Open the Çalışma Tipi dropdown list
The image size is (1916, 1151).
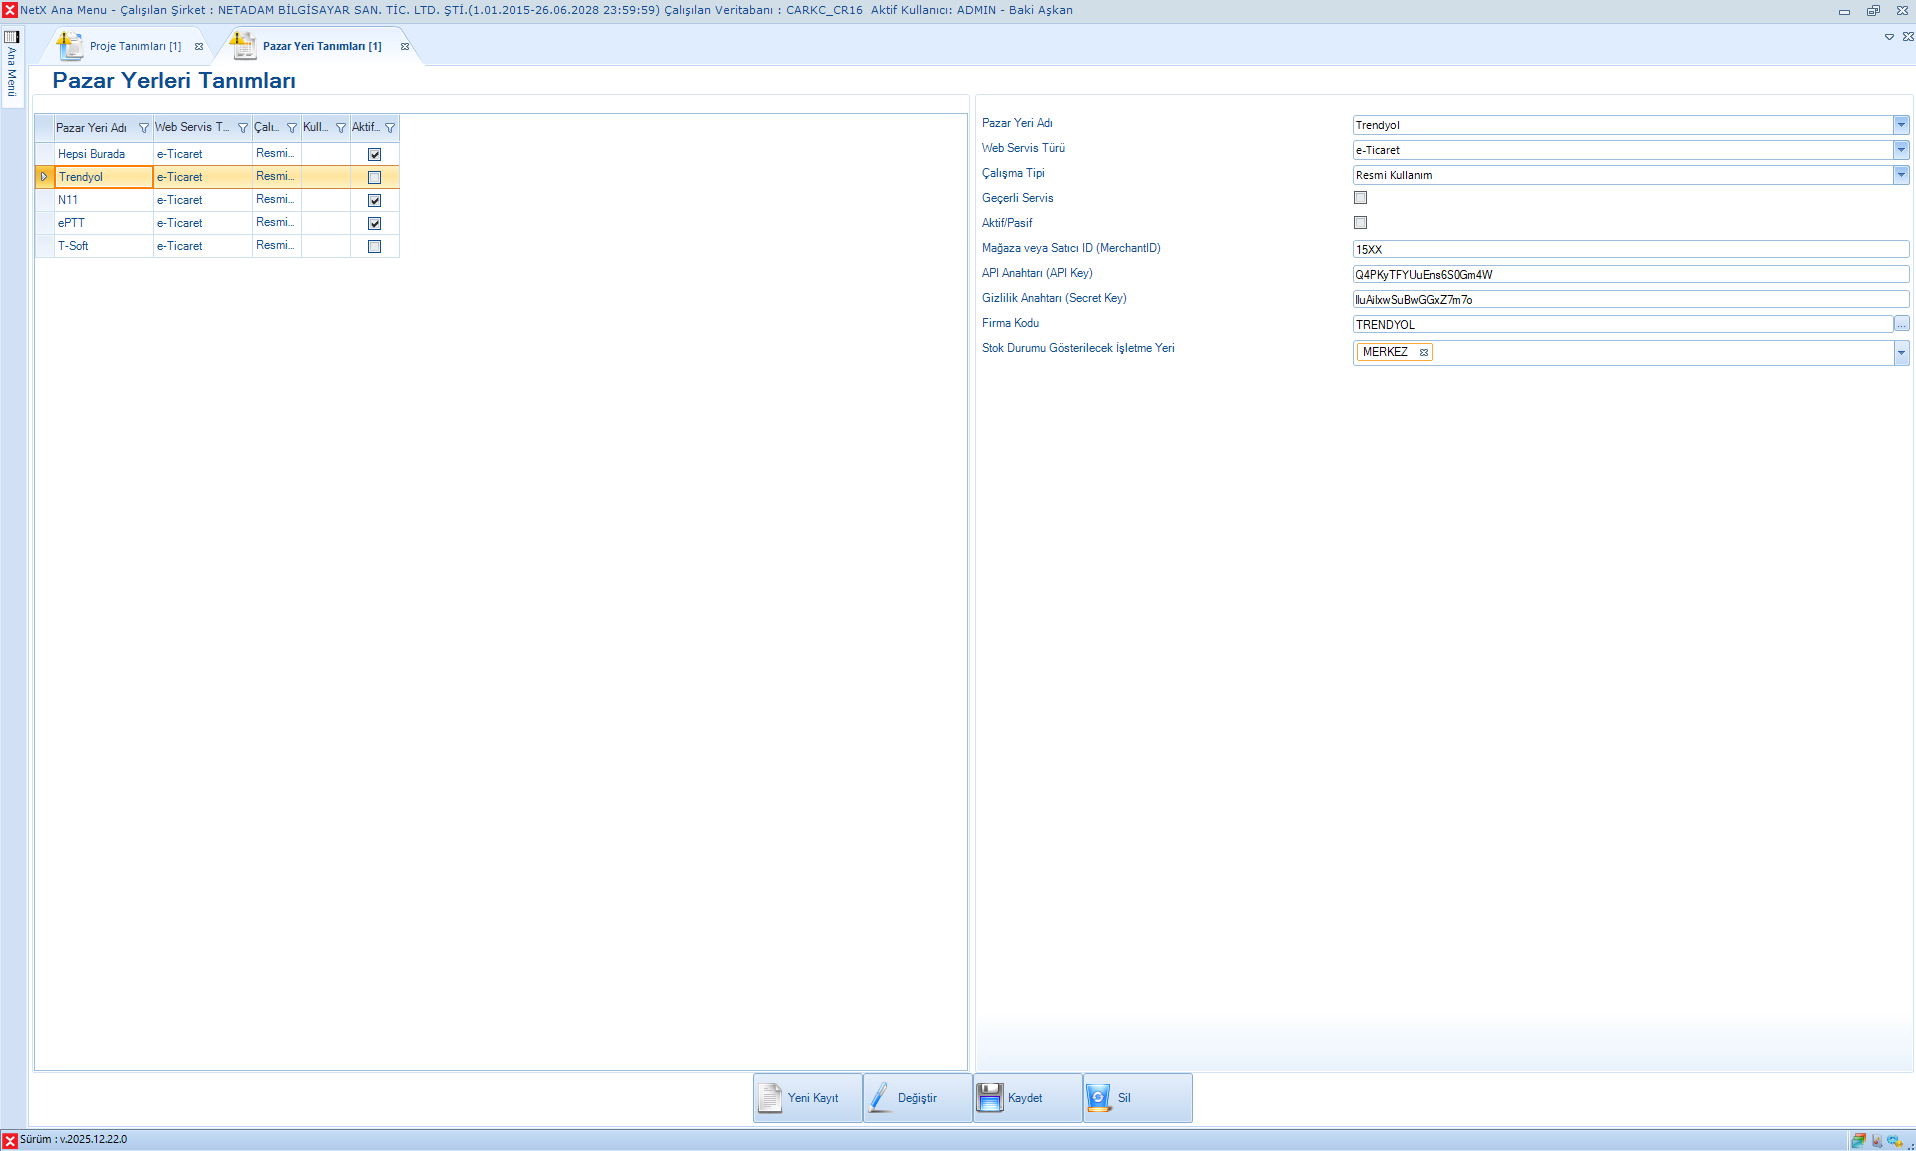click(x=1901, y=175)
